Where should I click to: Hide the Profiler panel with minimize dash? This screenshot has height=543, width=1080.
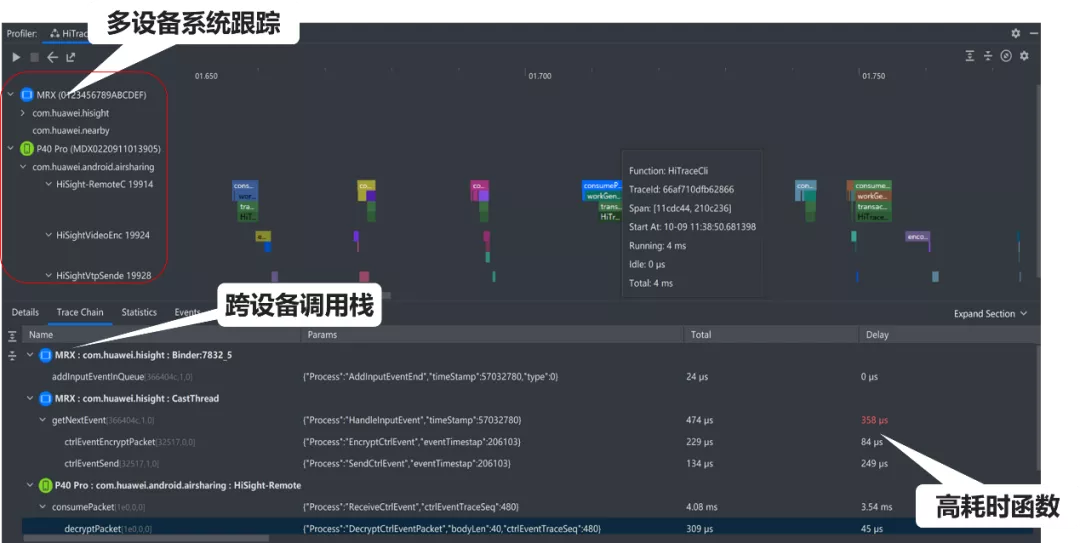coord(1033,33)
